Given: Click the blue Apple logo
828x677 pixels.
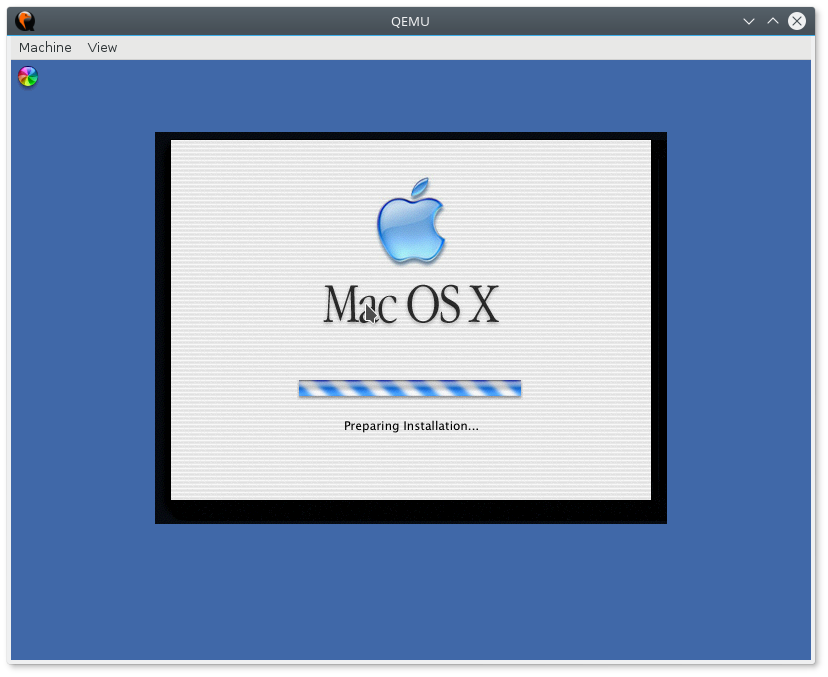Looking at the screenshot, I should pos(411,220).
